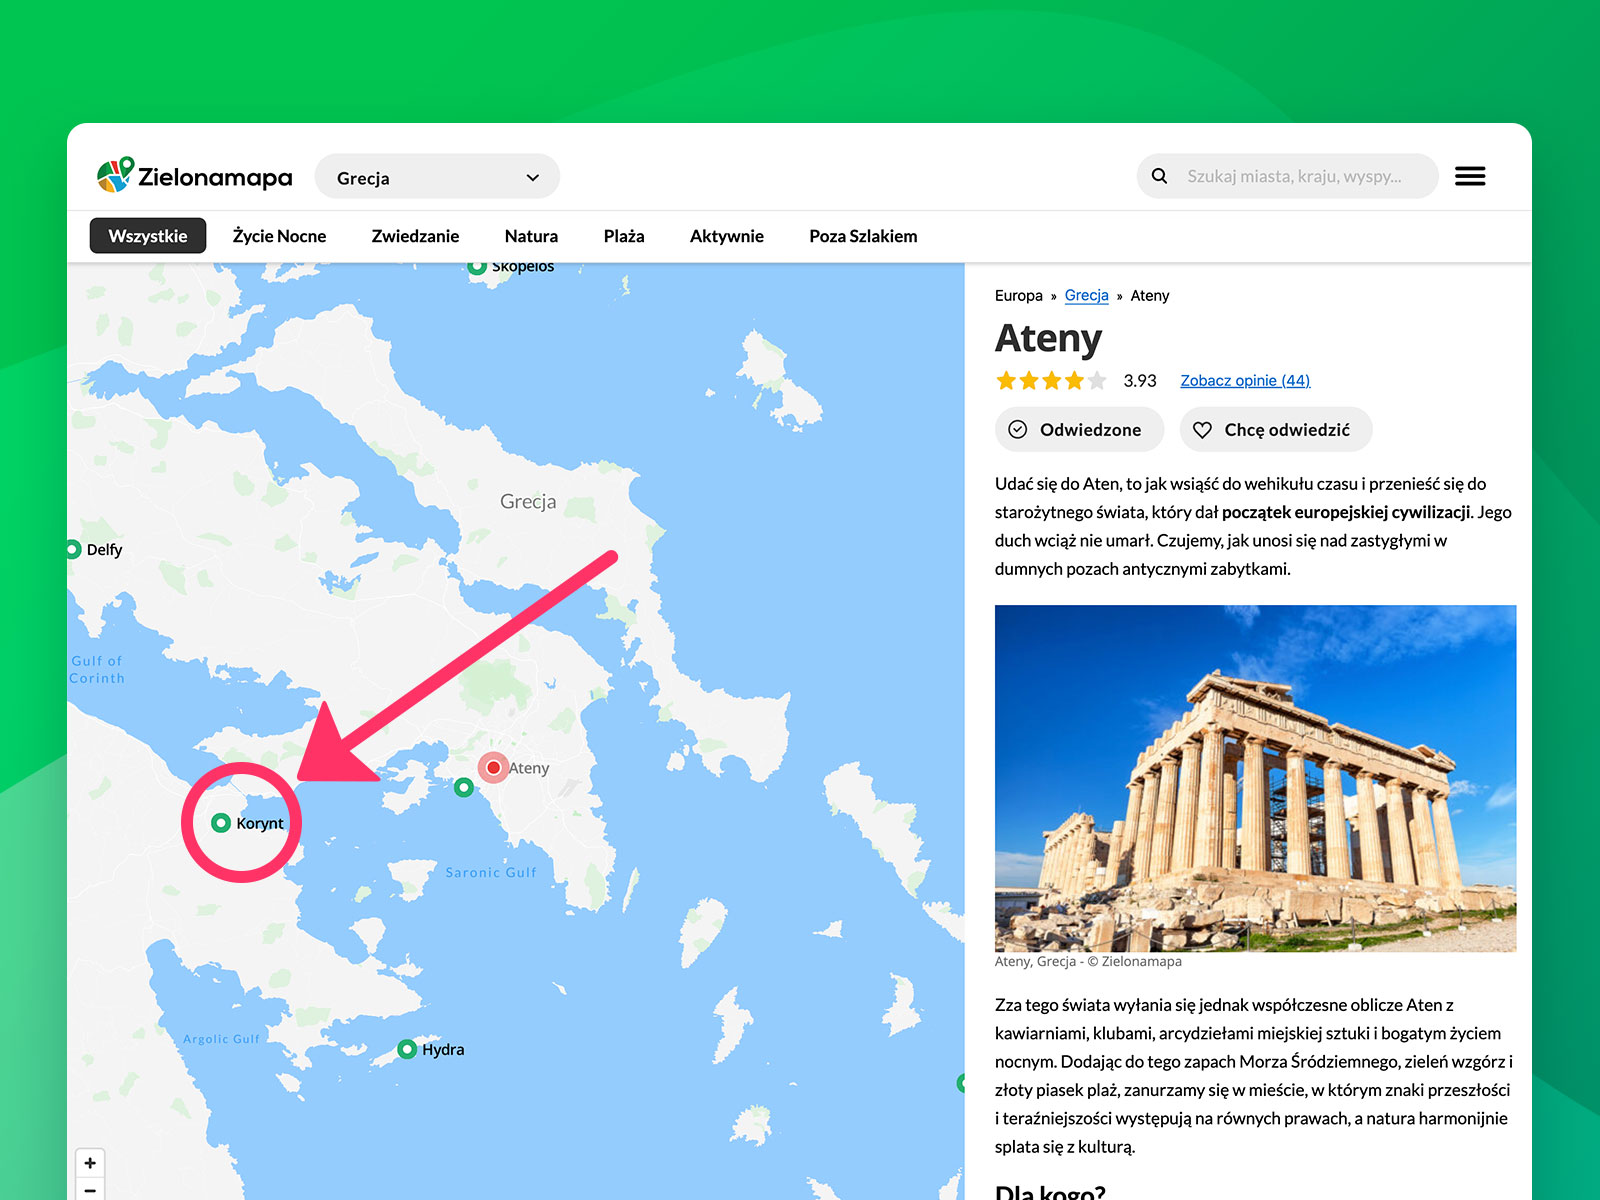
Task: Switch to the Zwiedzanie tab
Action: coord(415,236)
